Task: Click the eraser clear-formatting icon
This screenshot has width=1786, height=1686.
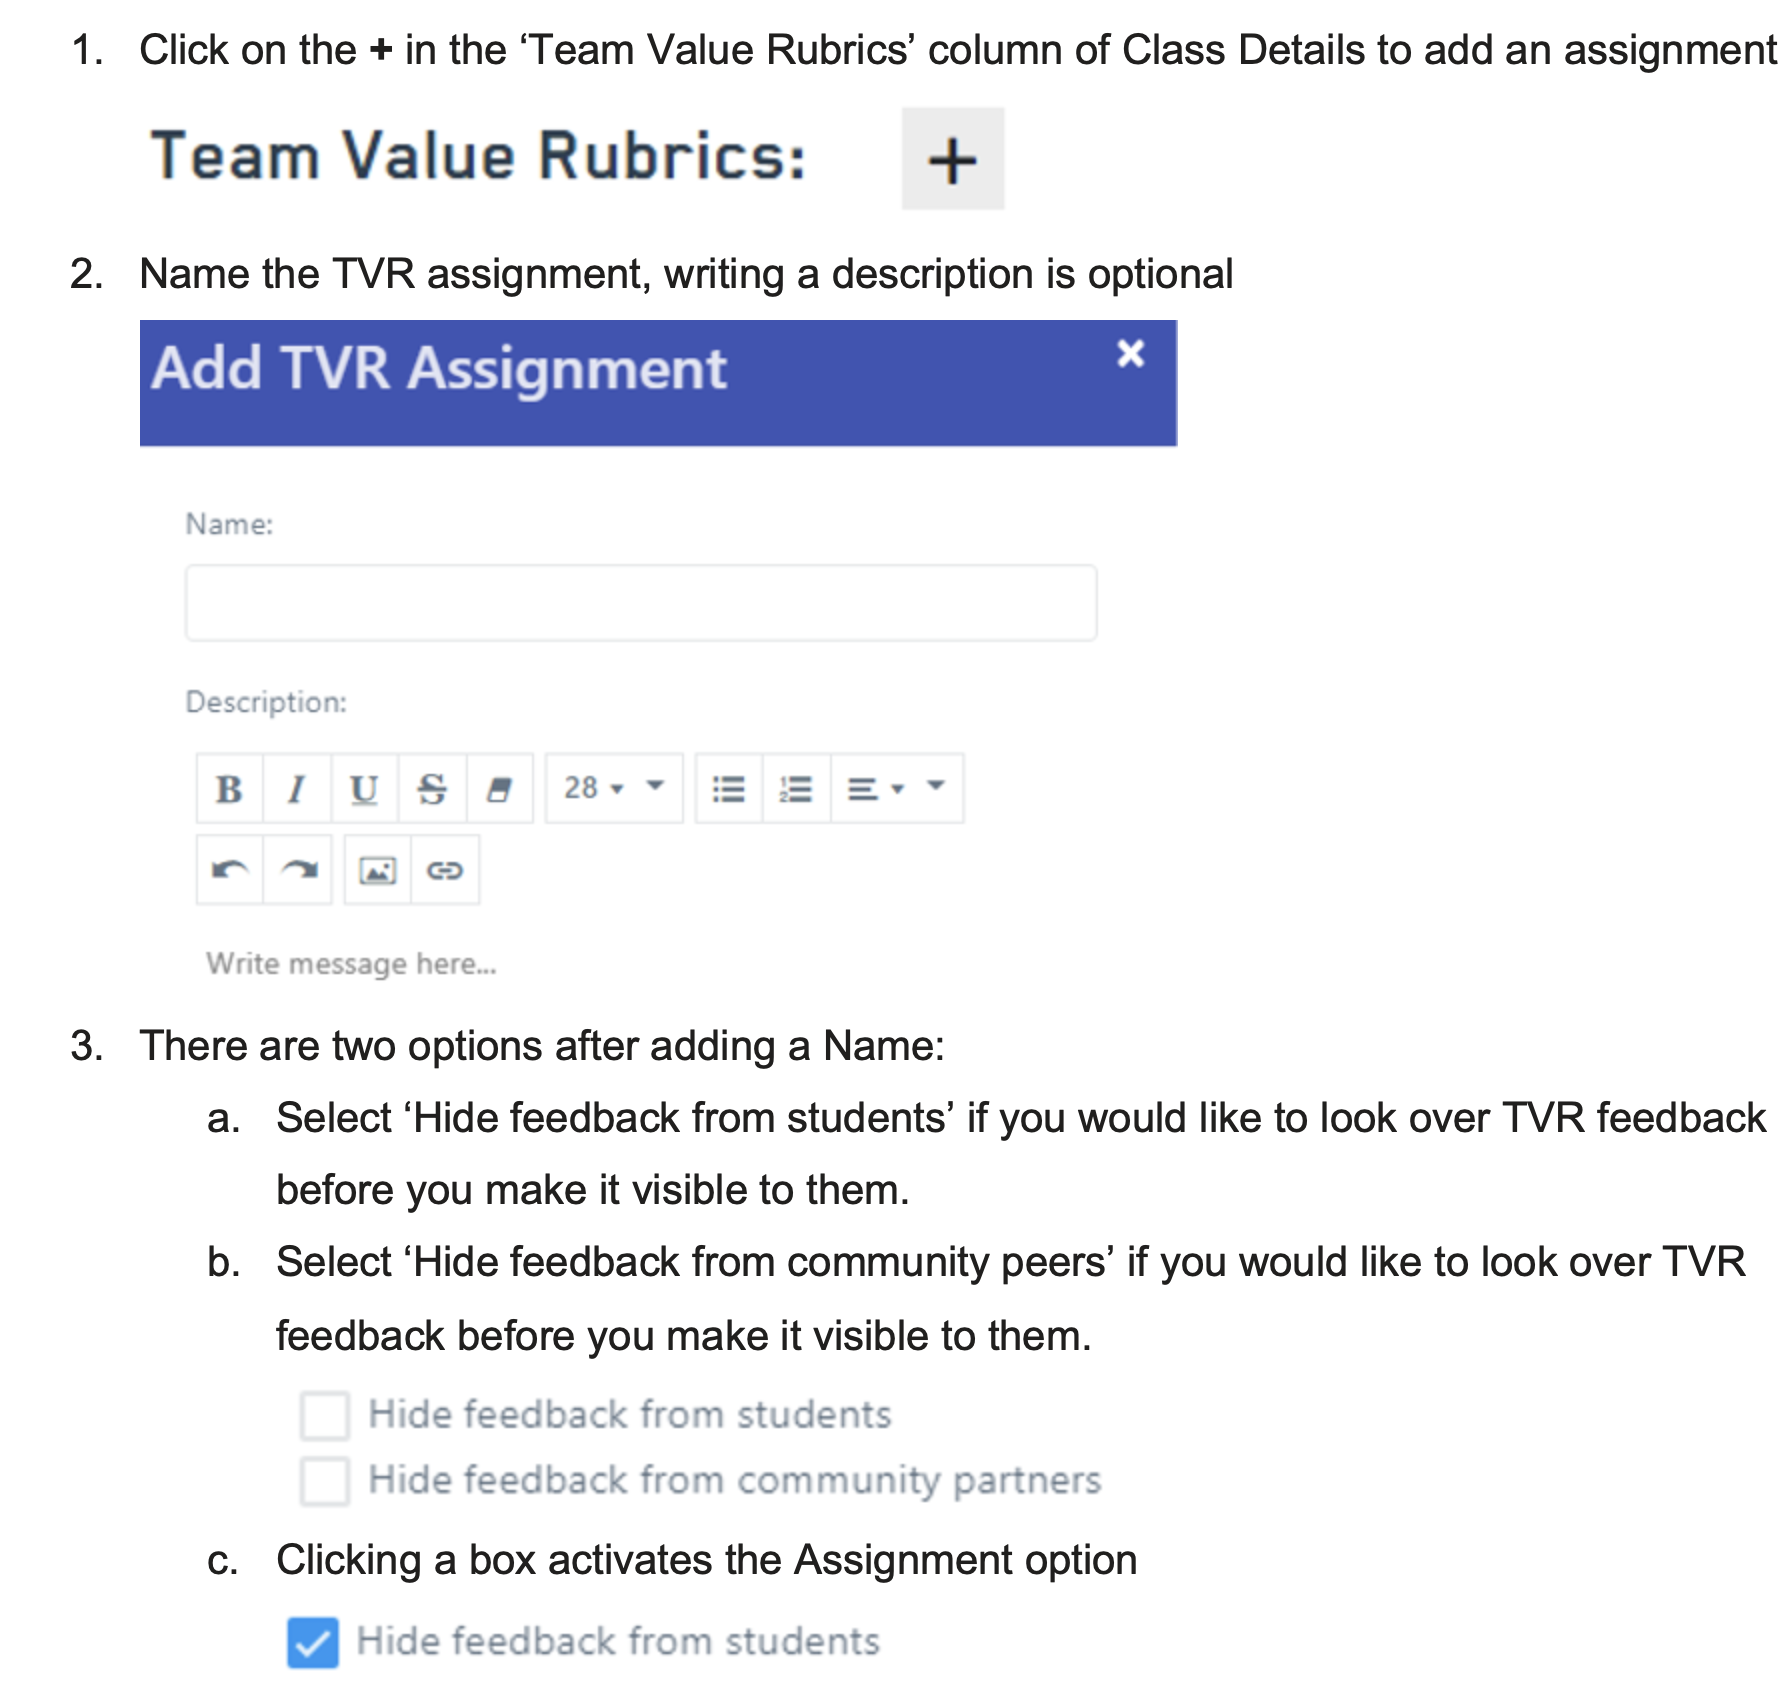Action: (499, 789)
